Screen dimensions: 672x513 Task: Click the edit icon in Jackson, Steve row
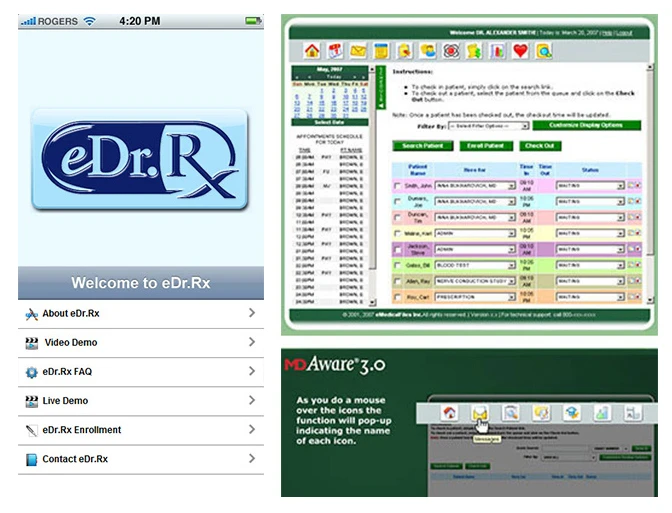point(631,249)
